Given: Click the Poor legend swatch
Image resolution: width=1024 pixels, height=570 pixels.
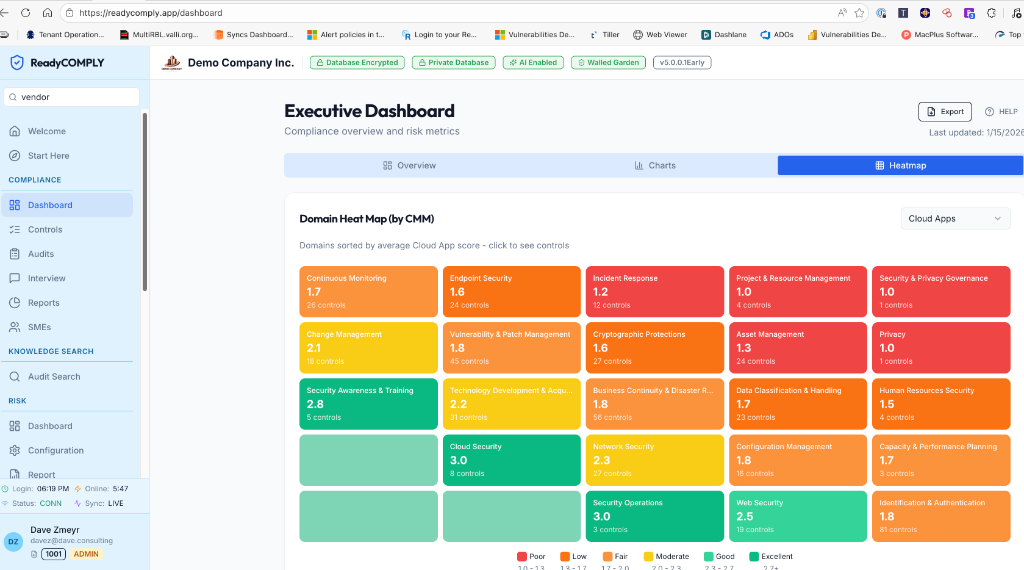Looking at the screenshot, I should pos(521,556).
